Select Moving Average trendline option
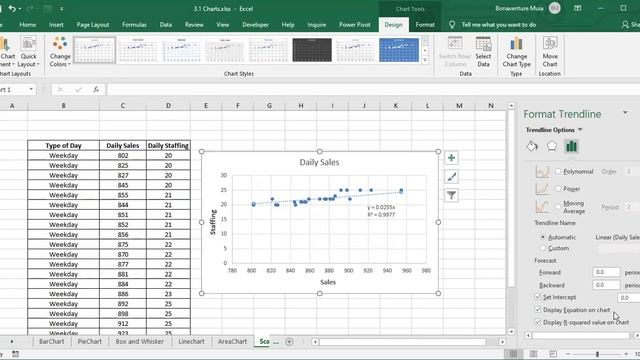Viewport: 640px width, 360px height. 558,207
